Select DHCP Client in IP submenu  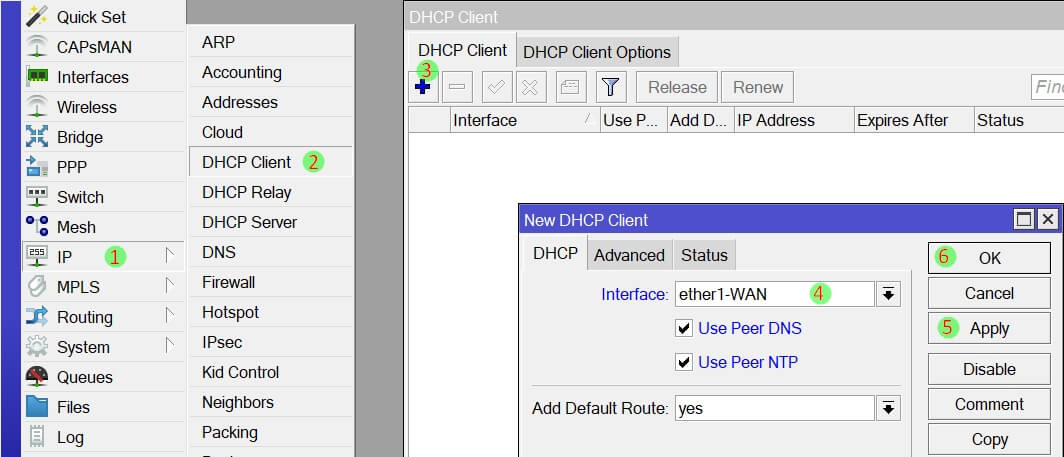pyautogui.click(x=246, y=162)
